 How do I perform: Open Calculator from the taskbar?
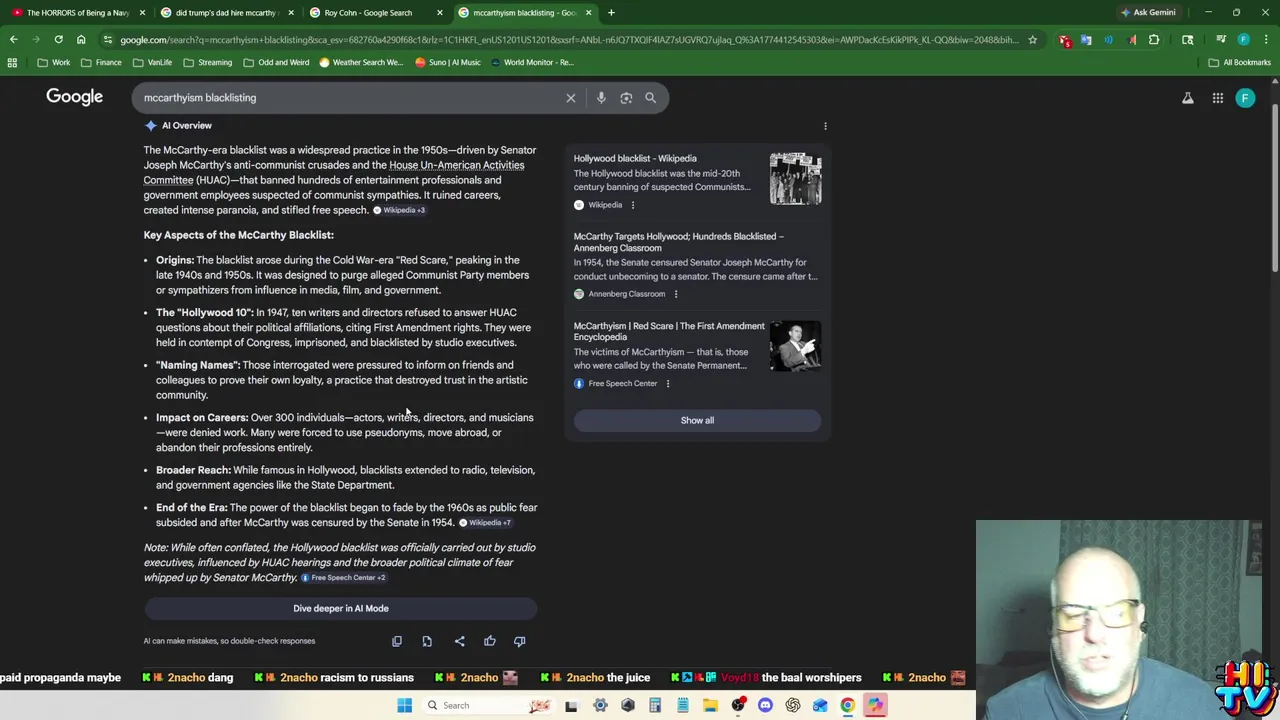pos(655,705)
